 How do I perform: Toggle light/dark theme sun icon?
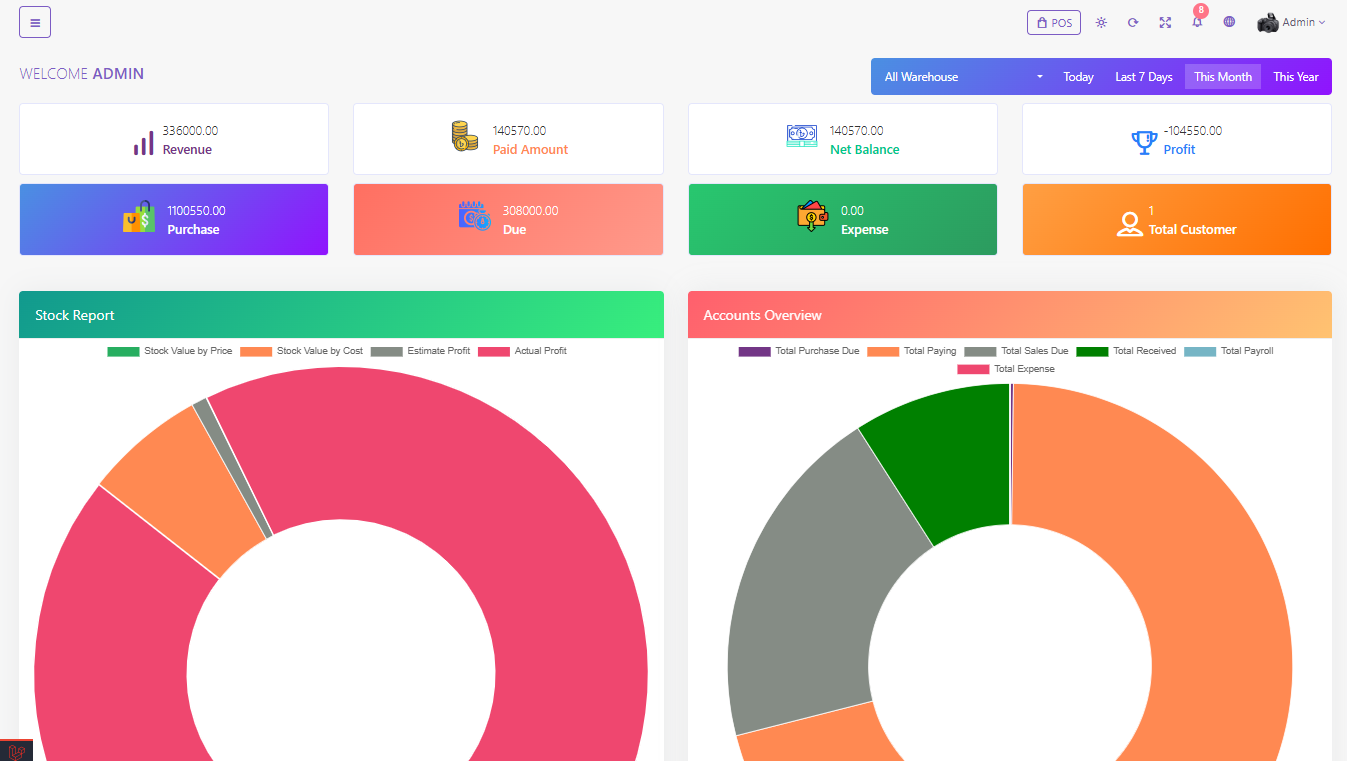pyautogui.click(x=1101, y=22)
